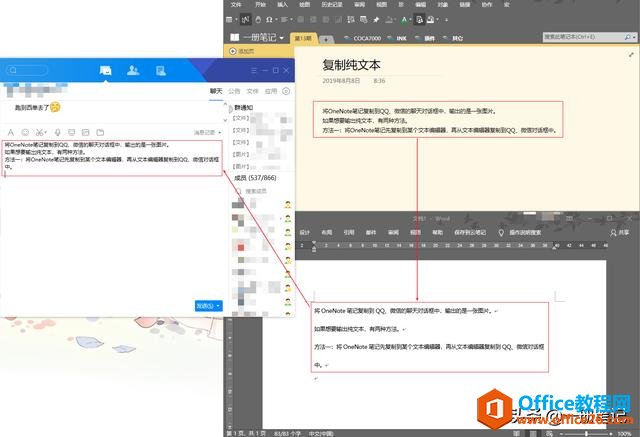Click the round settings icon beside 应用

[x=286, y=91]
